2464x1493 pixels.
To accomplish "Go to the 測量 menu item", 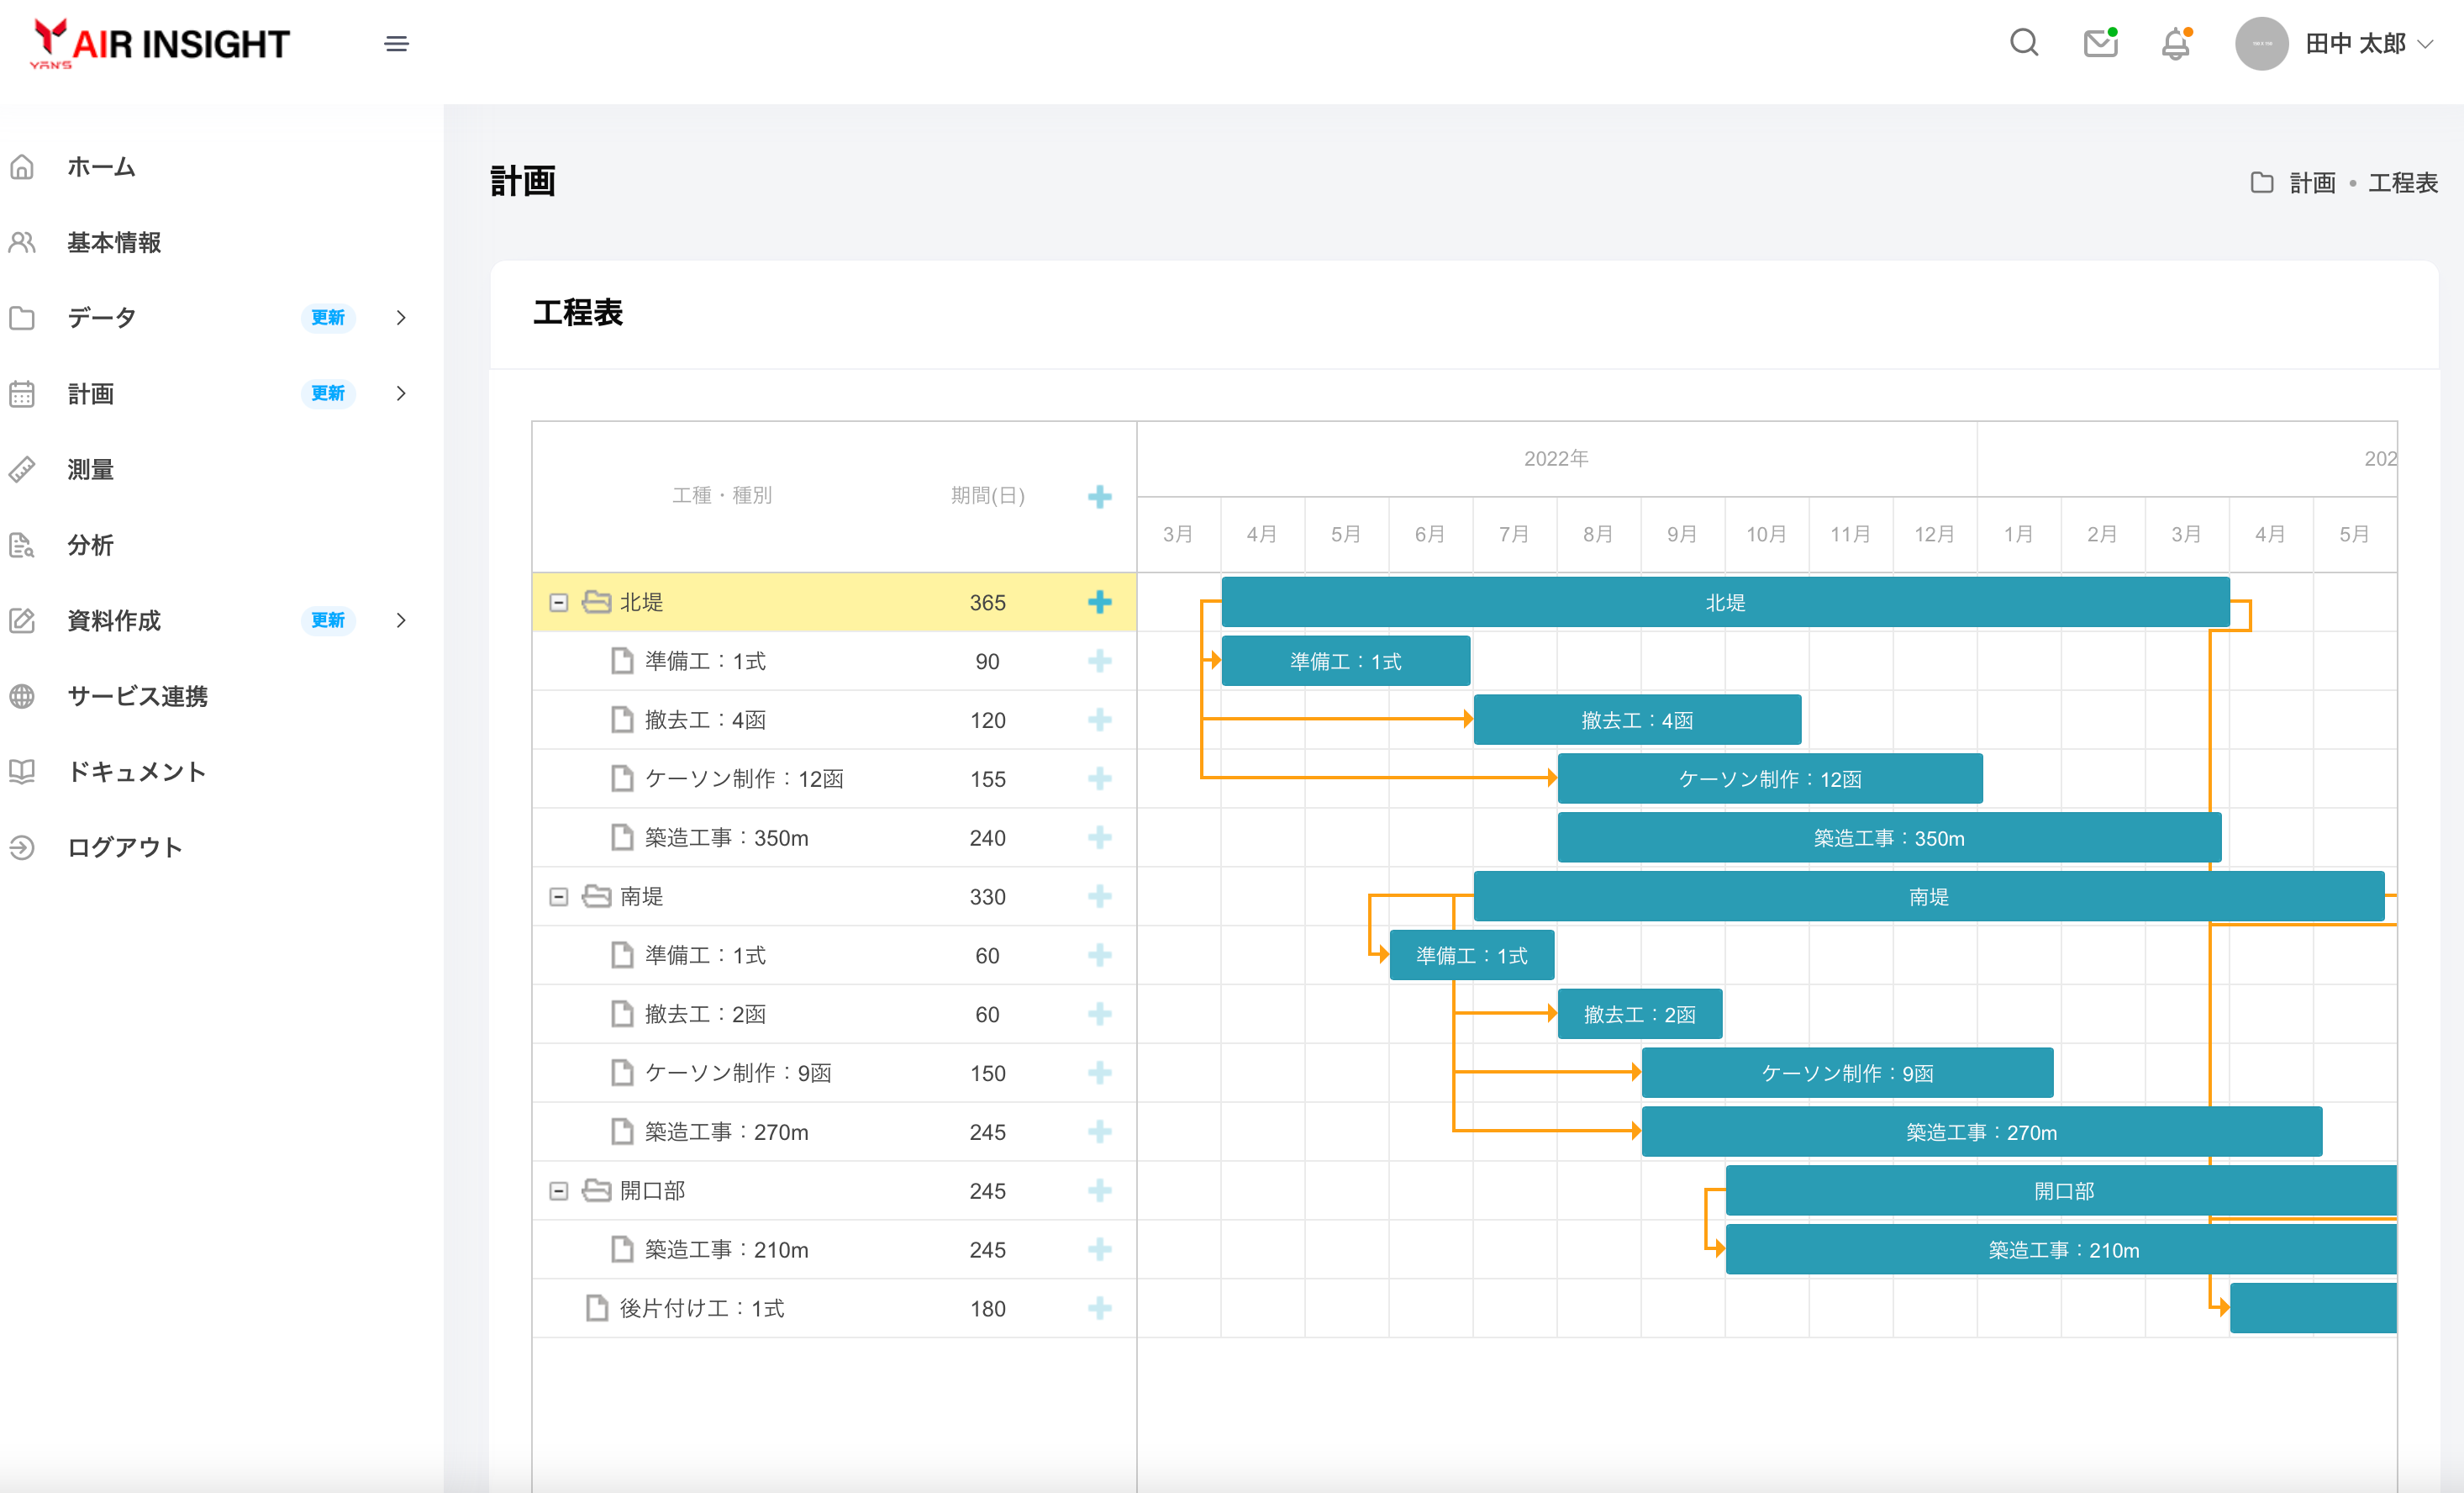I will [90, 469].
